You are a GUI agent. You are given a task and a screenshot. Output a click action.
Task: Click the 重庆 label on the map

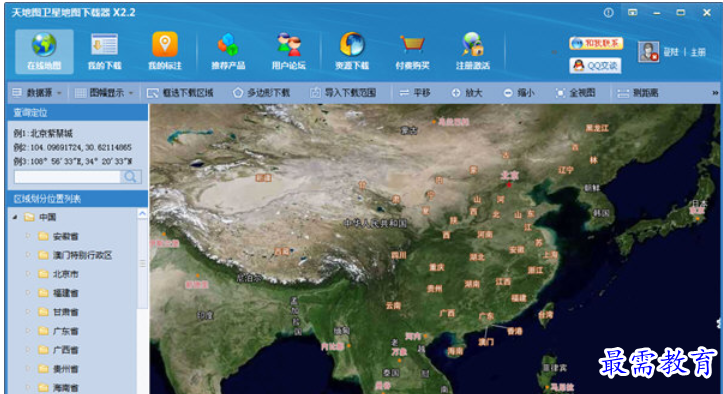[x=437, y=267]
